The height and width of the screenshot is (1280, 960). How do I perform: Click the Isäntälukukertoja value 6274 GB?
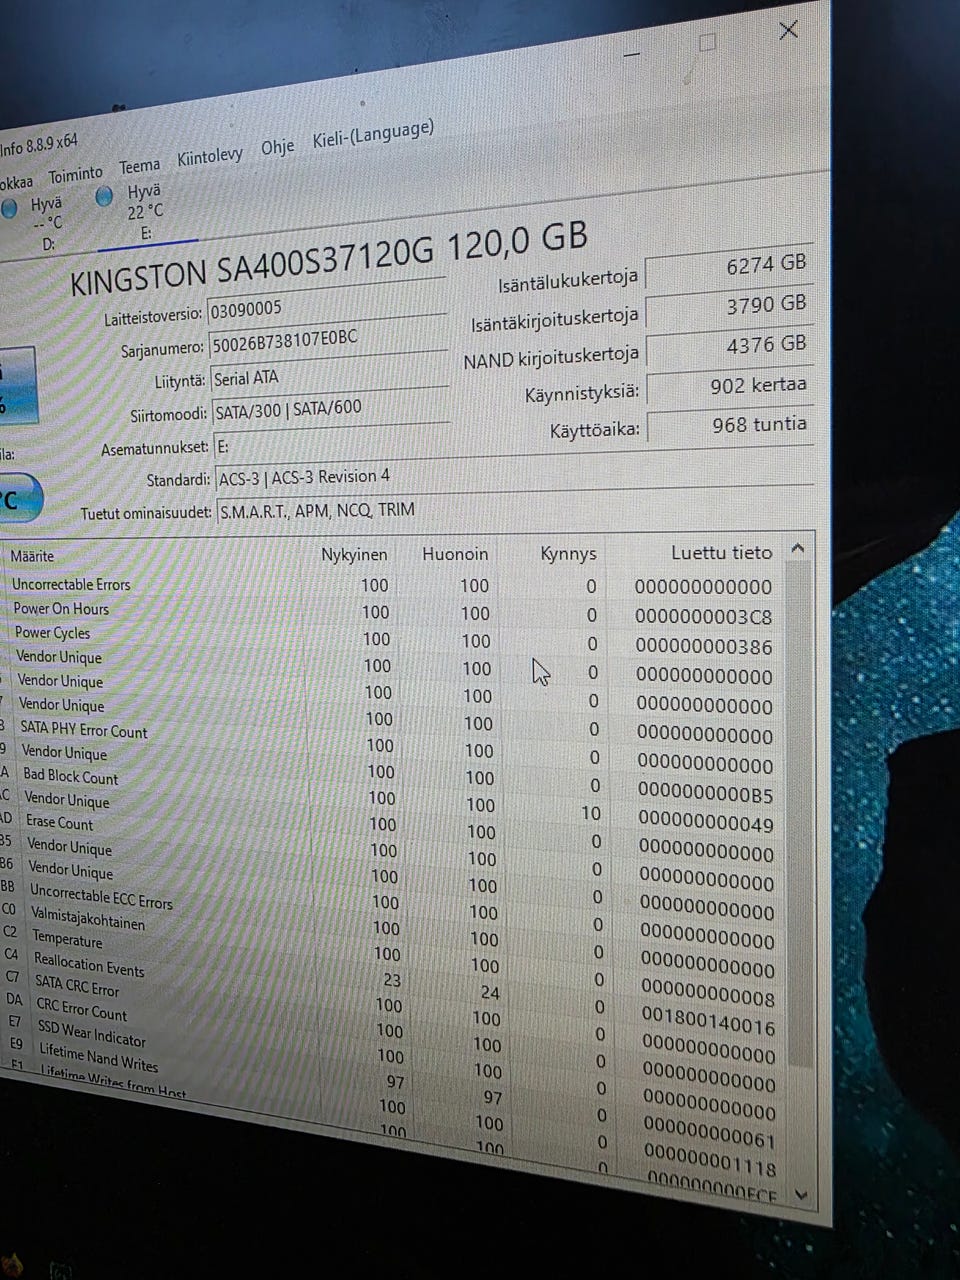(x=728, y=266)
